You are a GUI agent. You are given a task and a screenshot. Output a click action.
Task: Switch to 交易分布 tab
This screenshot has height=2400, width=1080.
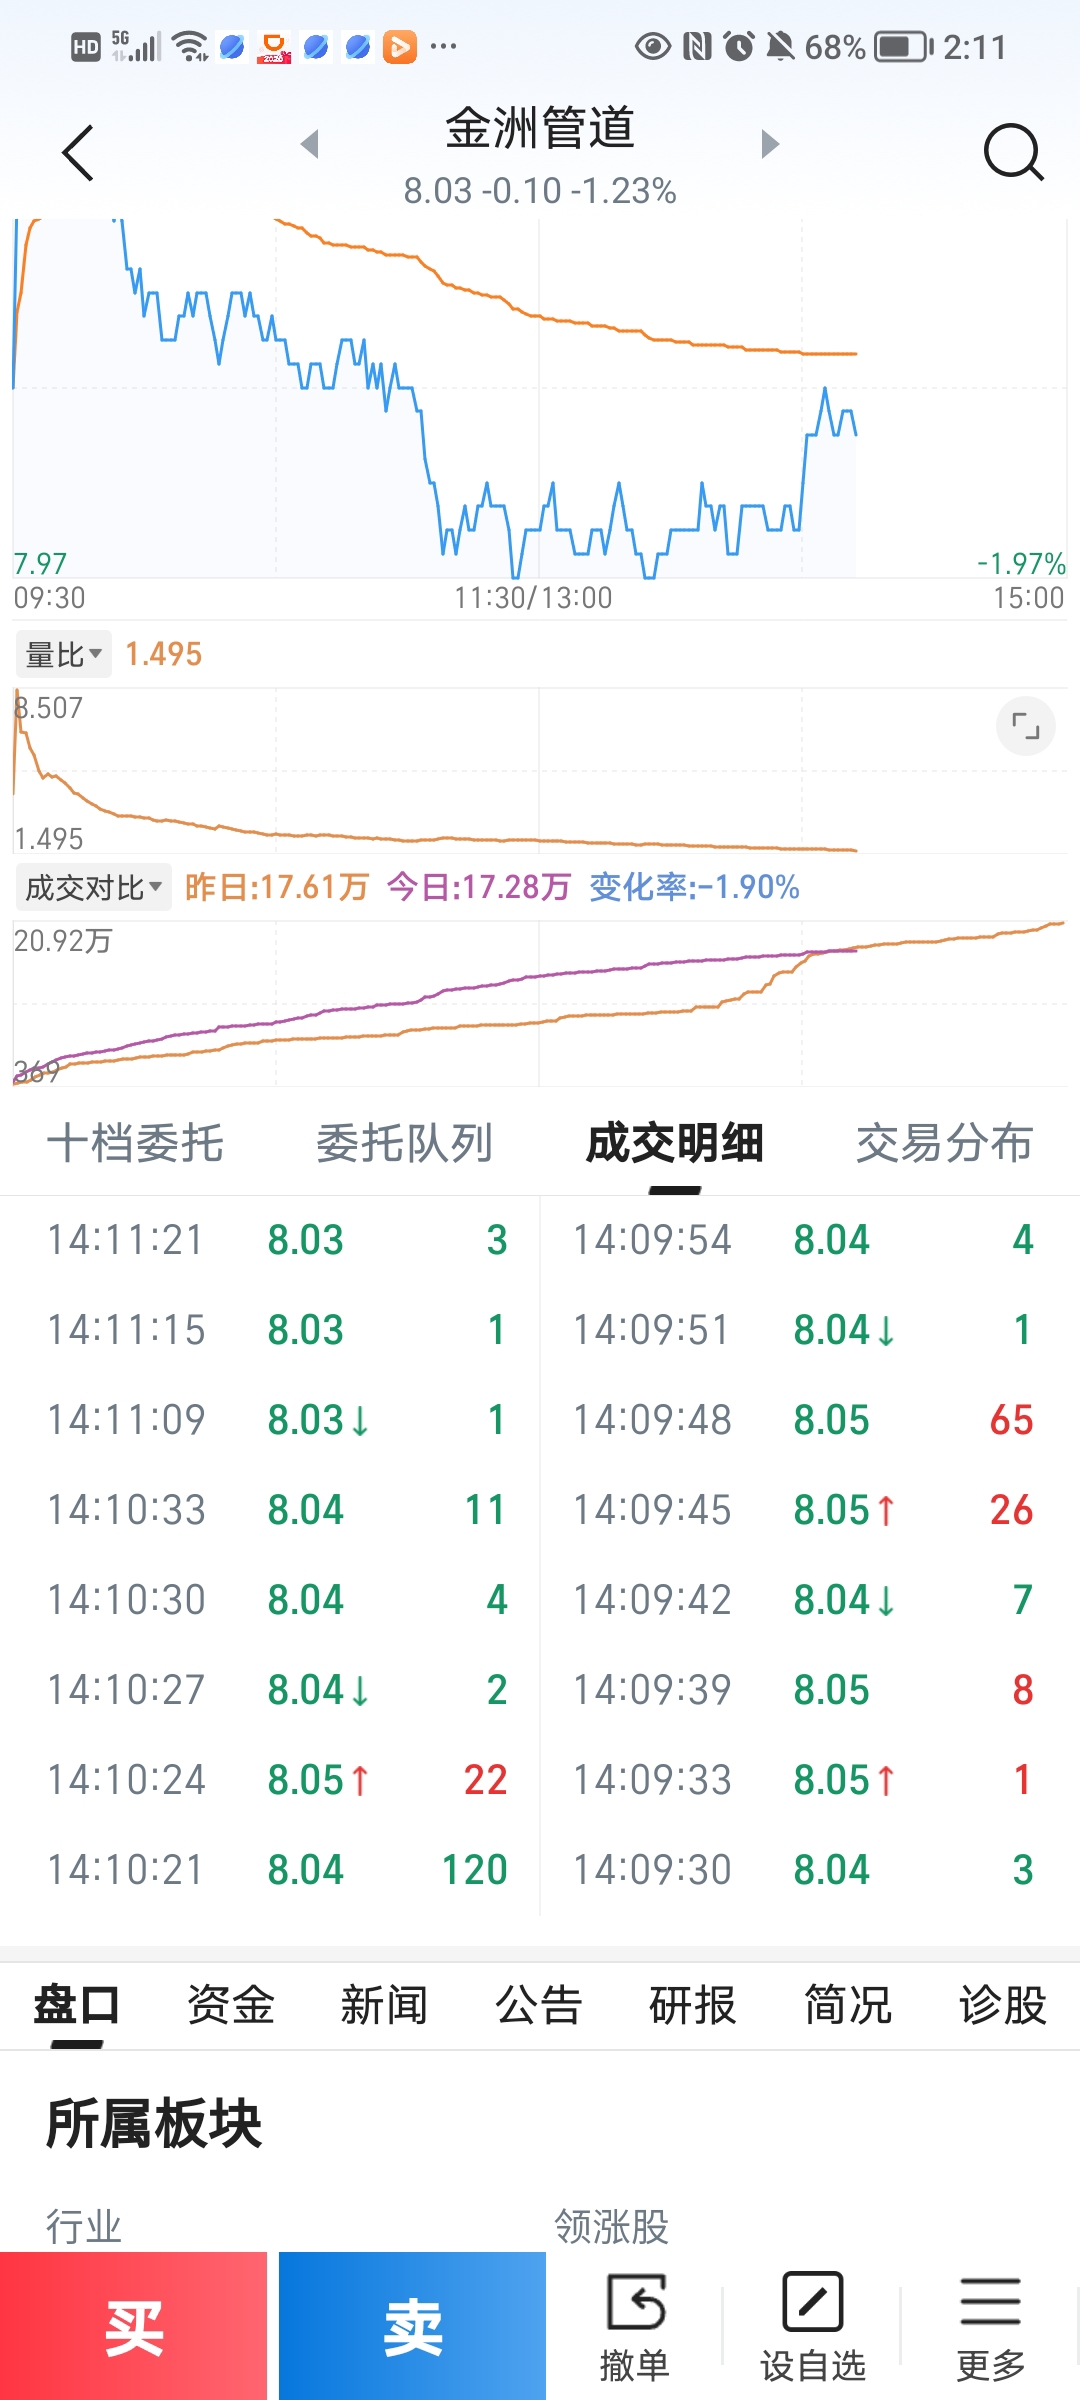[x=944, y=1143]
